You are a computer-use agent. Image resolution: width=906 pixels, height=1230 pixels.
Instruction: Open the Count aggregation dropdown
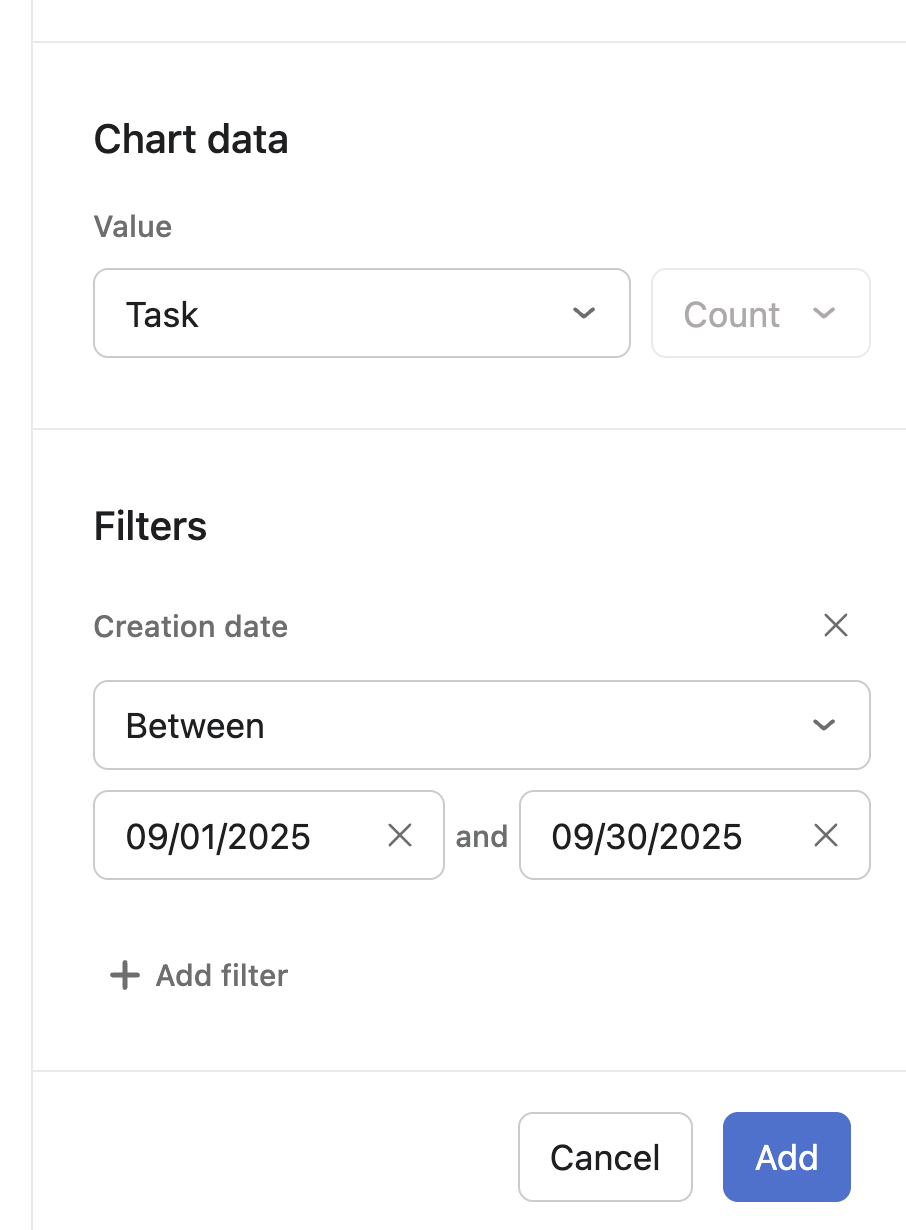click(760, 314)
